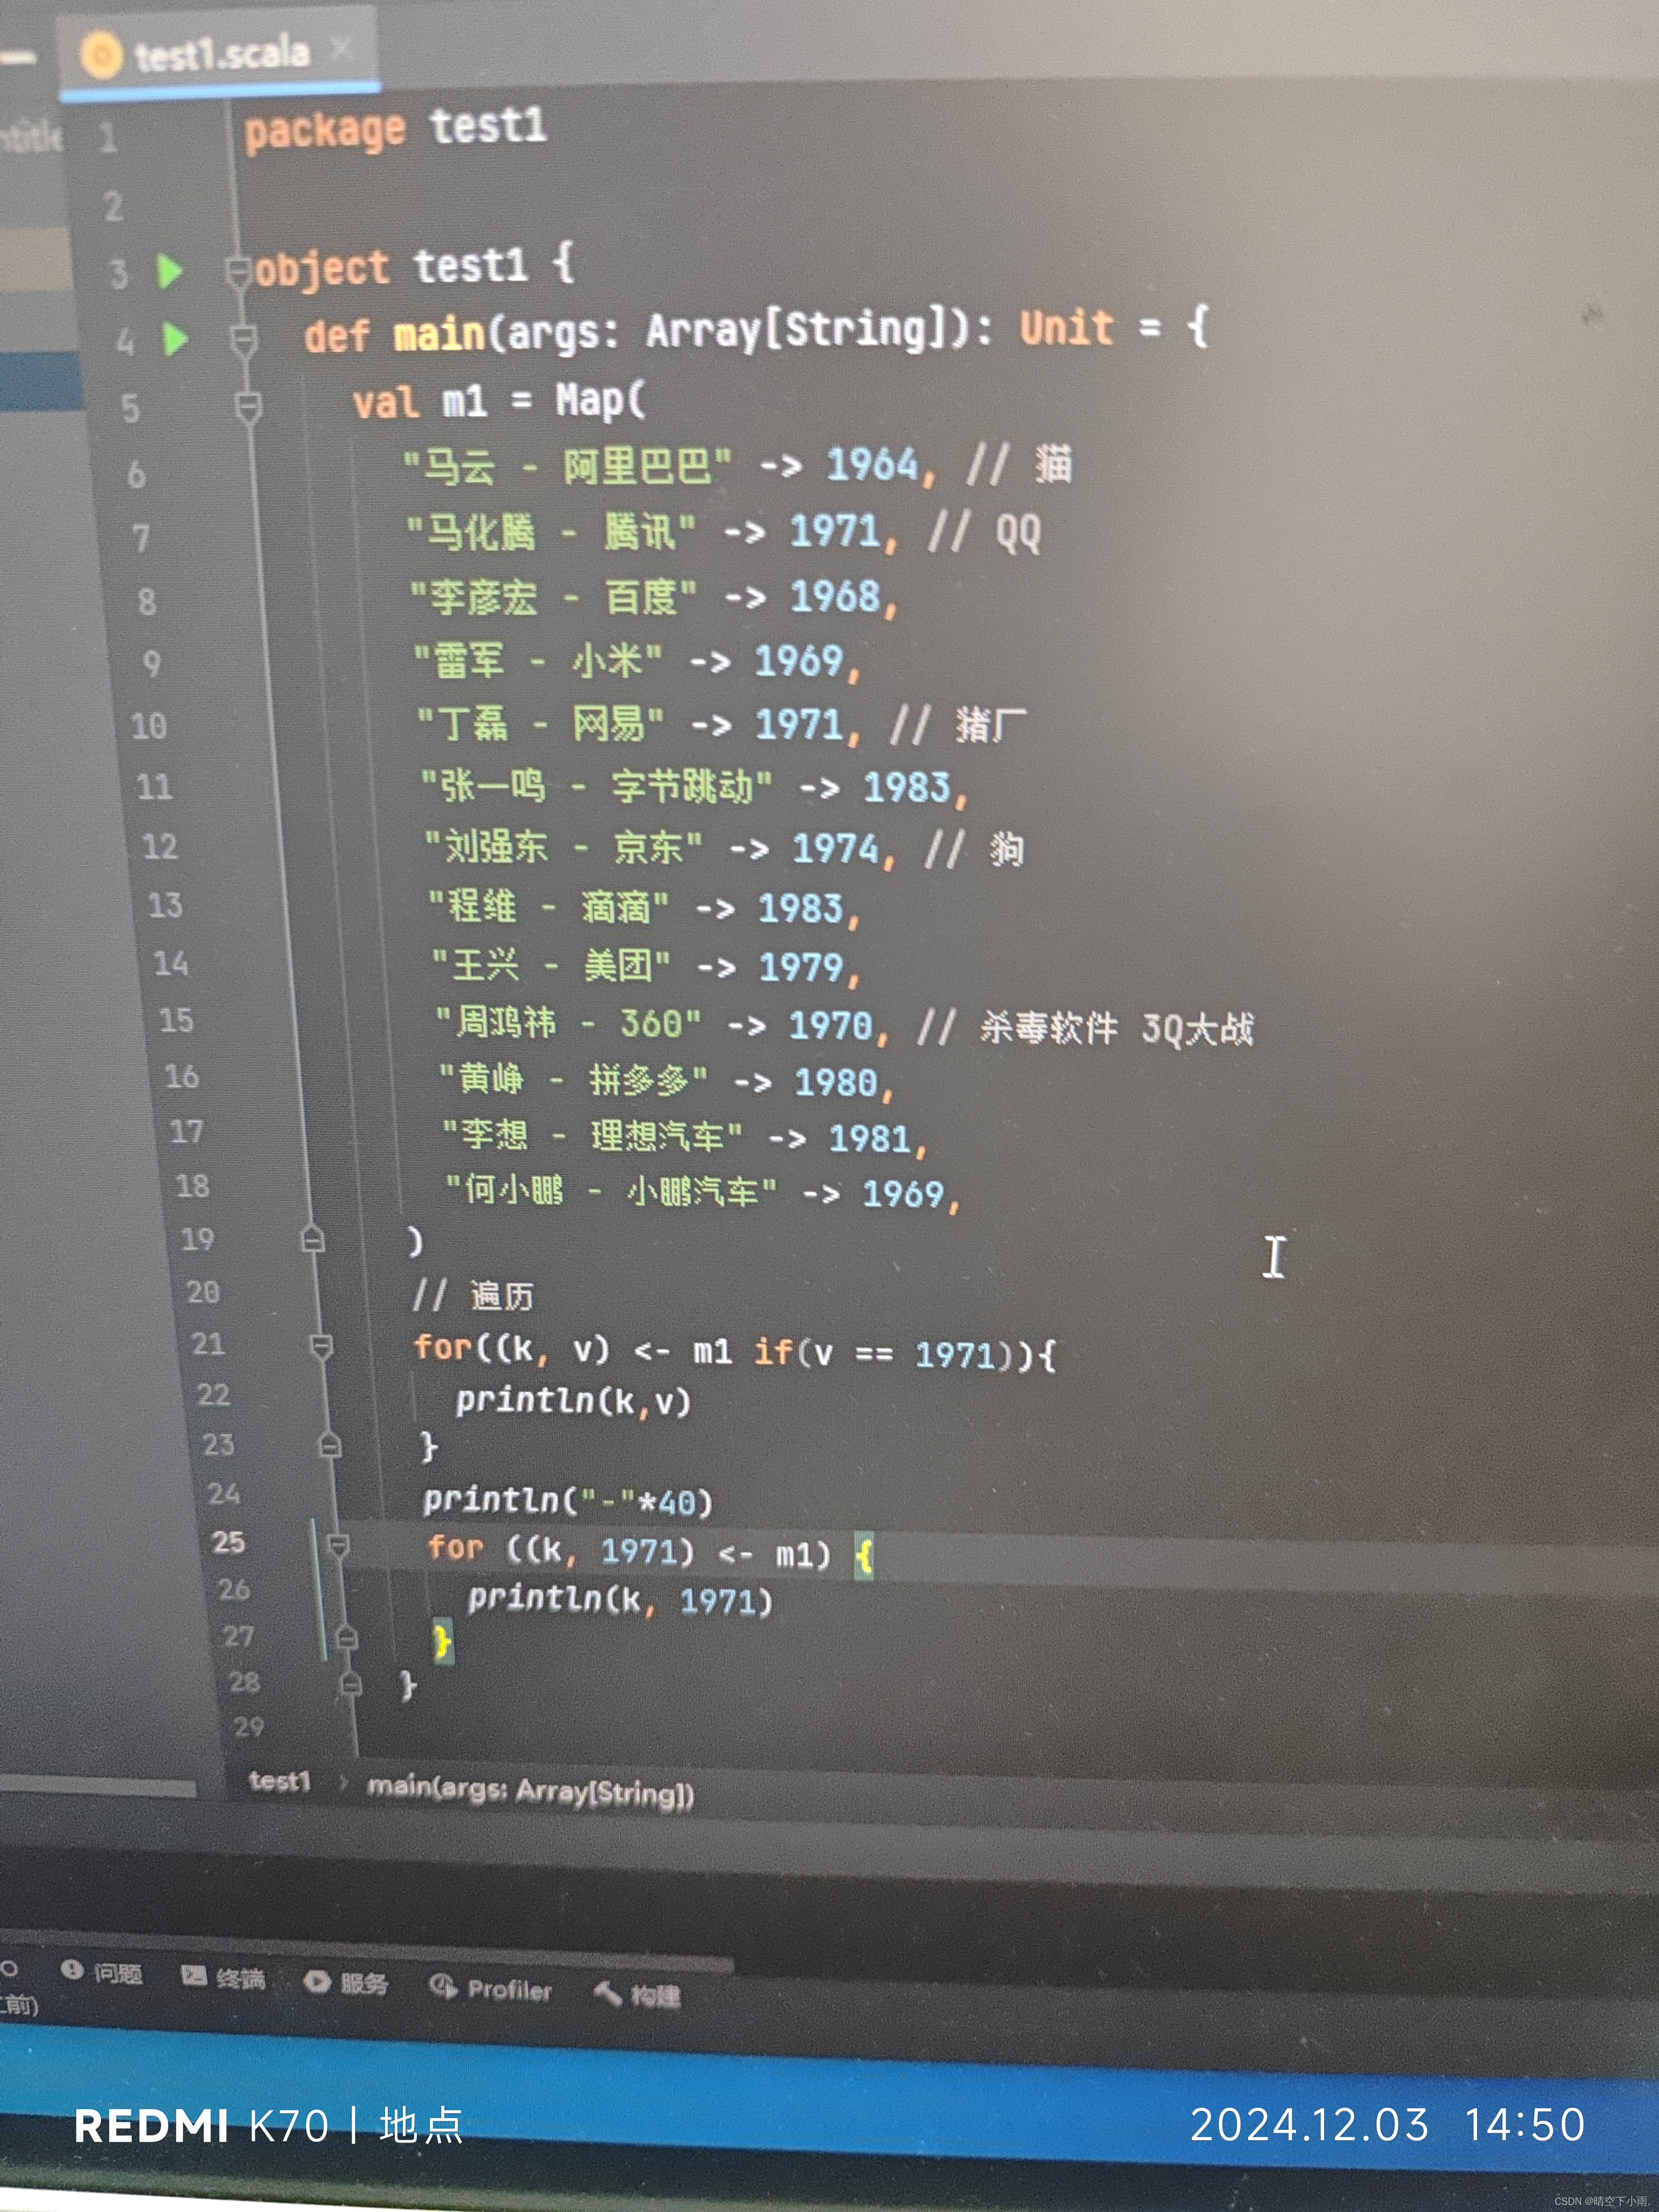Screen dimensions: 1659x2212
Task: Close the test1.scala tab
Action: 342,48
